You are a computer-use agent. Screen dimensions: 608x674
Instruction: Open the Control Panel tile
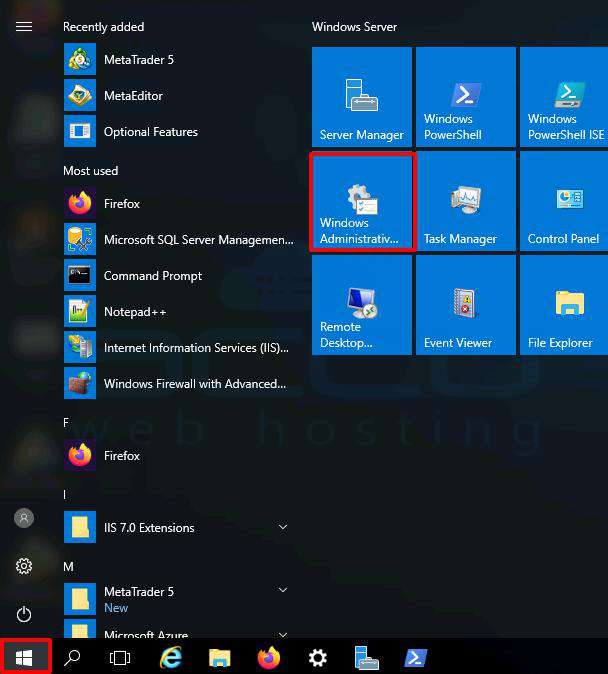point(564,201)
